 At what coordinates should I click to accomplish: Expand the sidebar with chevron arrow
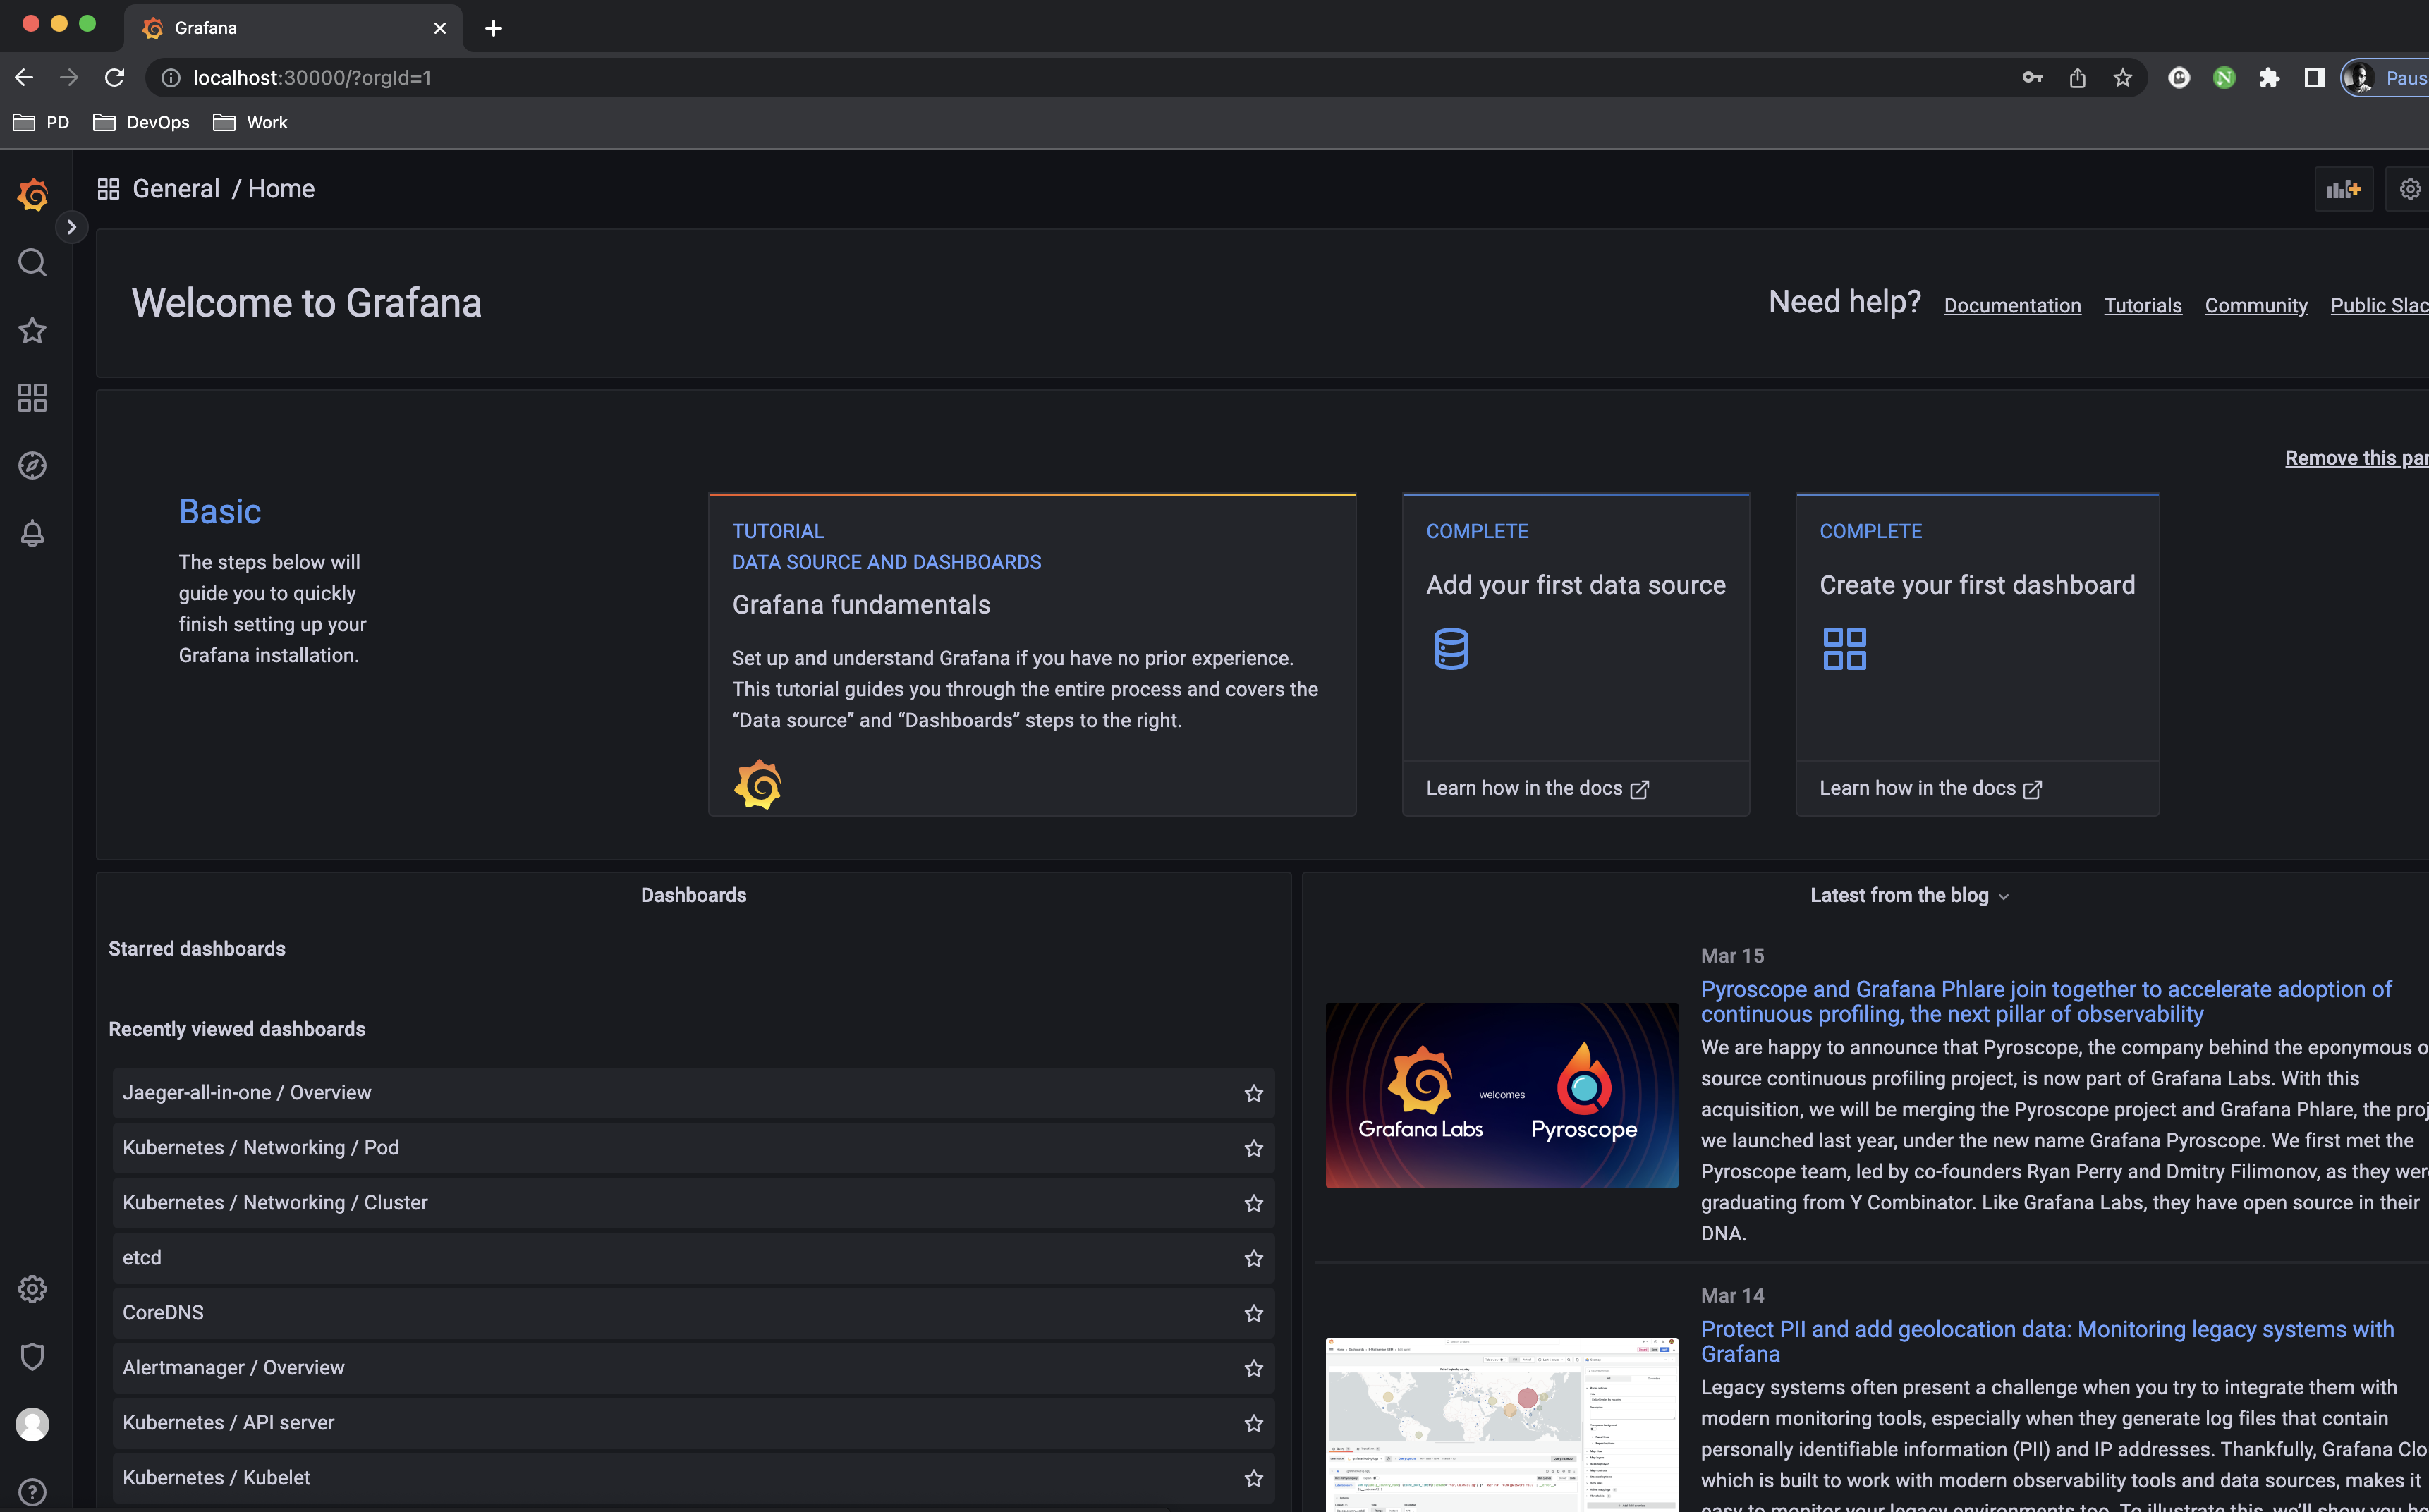click(71, 228)
